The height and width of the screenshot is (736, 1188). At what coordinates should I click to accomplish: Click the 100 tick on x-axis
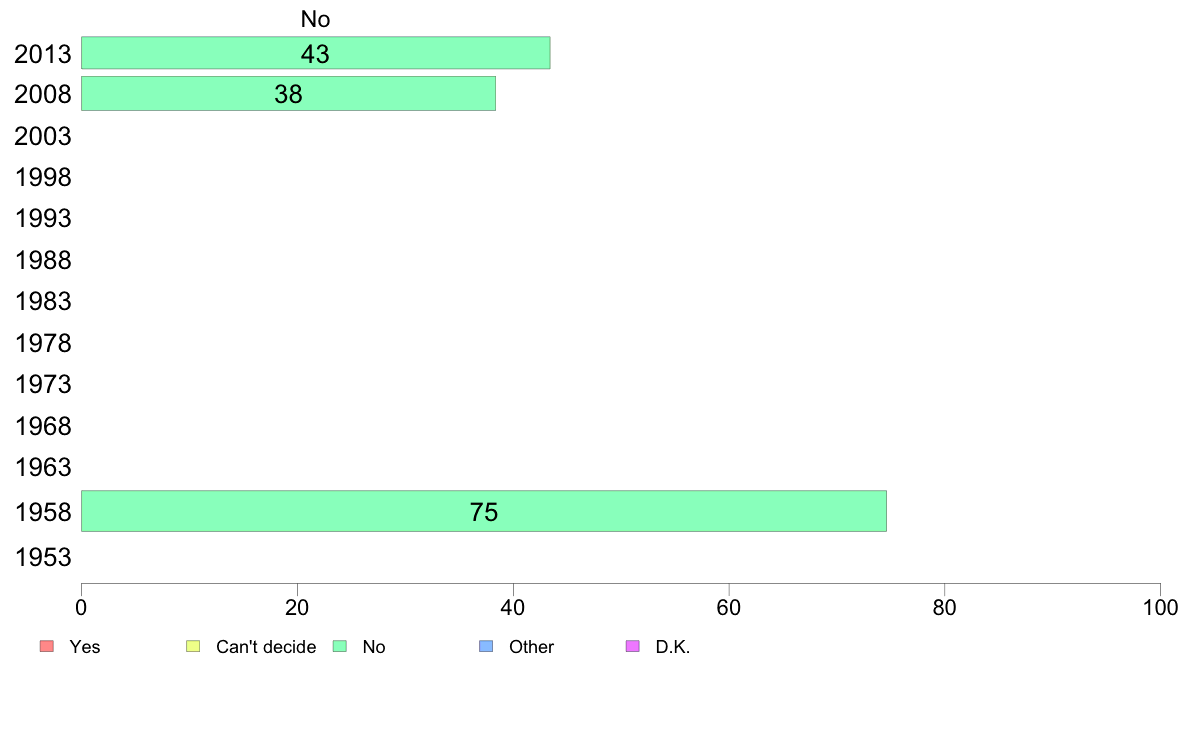pyautogui.click(x=1159, y=607)
